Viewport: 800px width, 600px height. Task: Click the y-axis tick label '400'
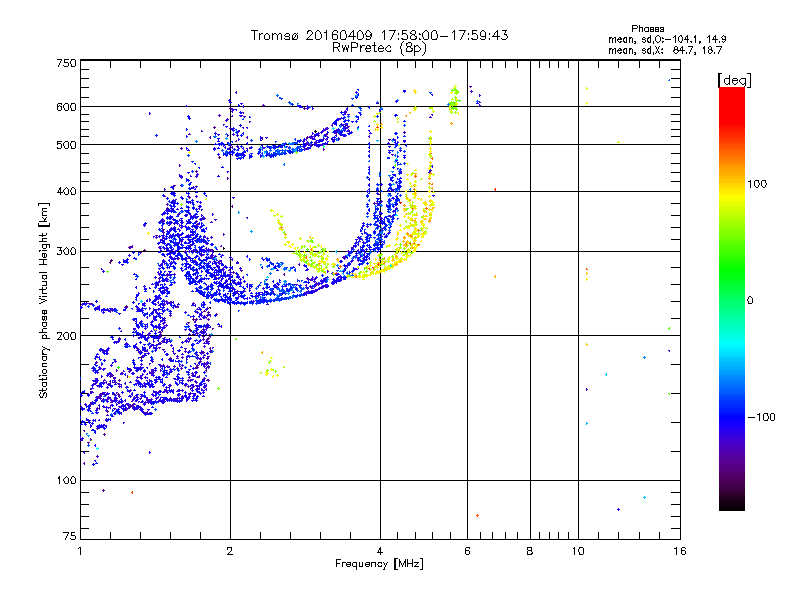(x=66, y=191)
